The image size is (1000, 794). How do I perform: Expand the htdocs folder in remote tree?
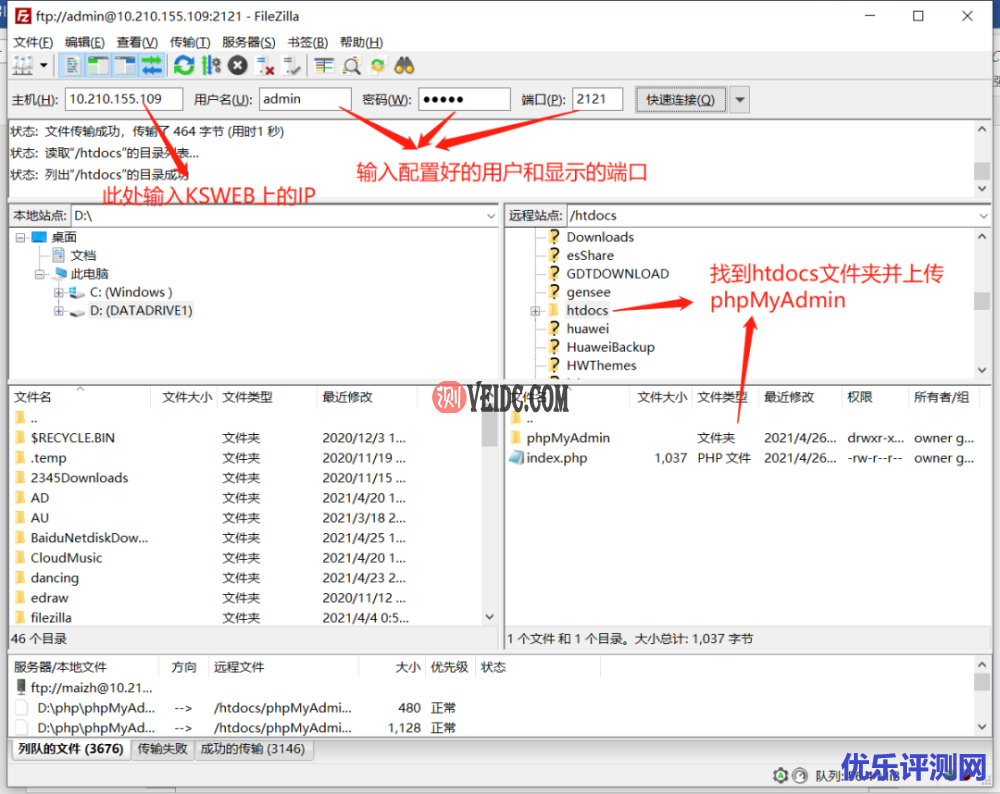[x=537, y=311]
